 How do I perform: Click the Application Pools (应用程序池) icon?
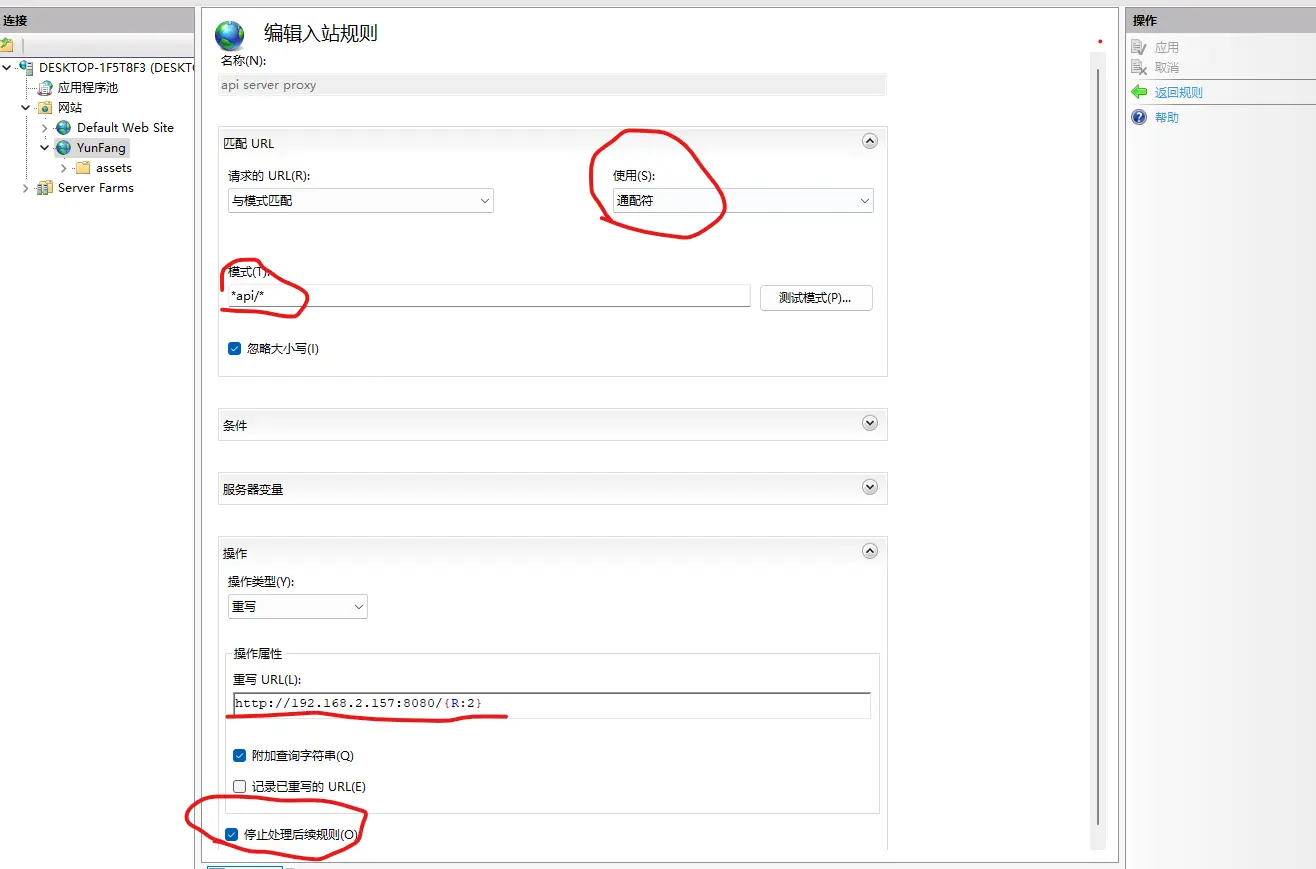coord(46,88)
